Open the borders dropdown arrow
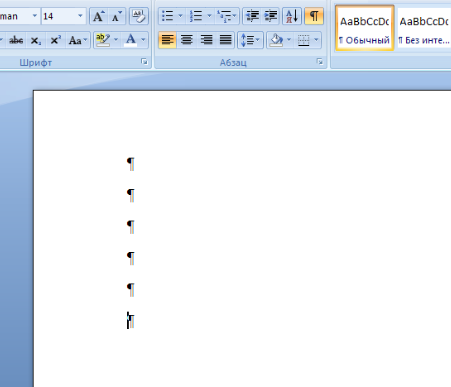The height and width of the screenshot is (387, 451). (x=316, y=40)
